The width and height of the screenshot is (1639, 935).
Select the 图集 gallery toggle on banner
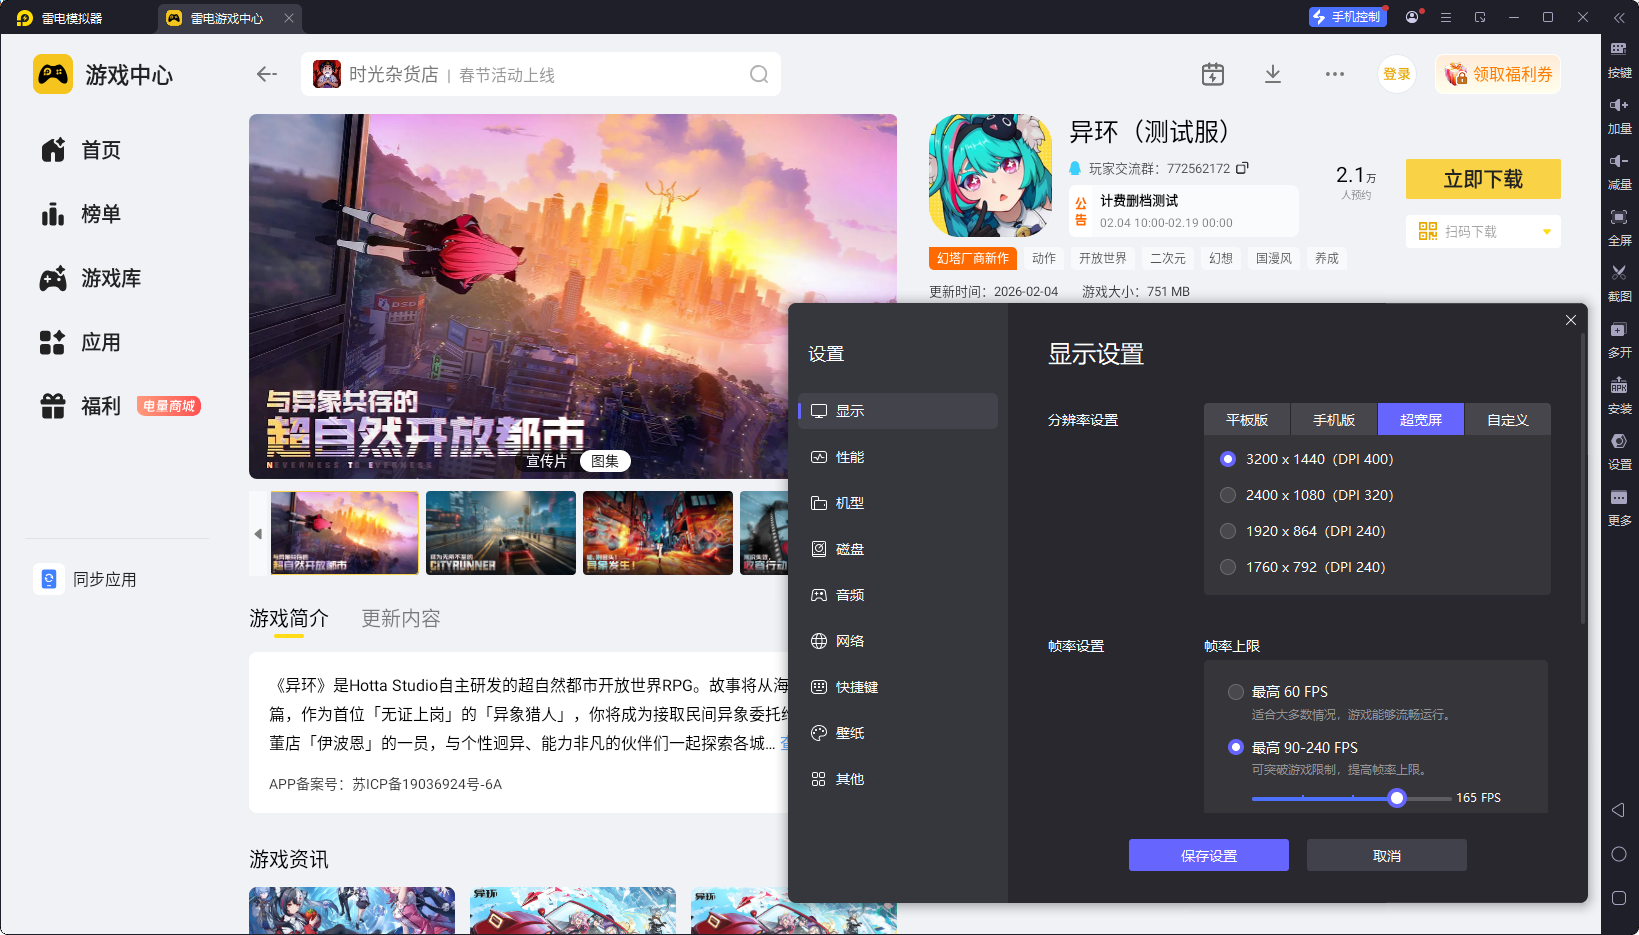(x=605, y=461)
